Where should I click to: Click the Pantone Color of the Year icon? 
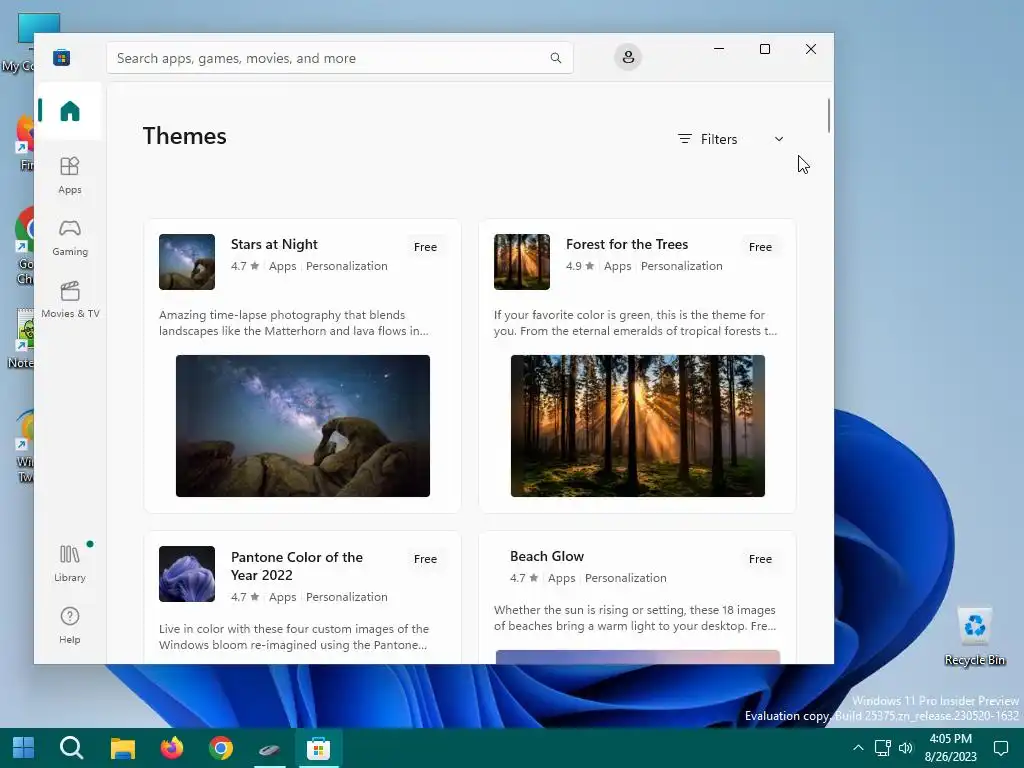click(x=187, y=574)
